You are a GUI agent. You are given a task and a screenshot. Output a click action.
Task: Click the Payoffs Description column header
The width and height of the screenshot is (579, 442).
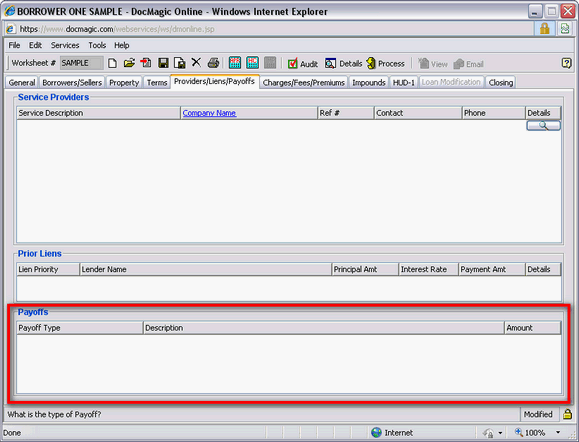point(324,328)
